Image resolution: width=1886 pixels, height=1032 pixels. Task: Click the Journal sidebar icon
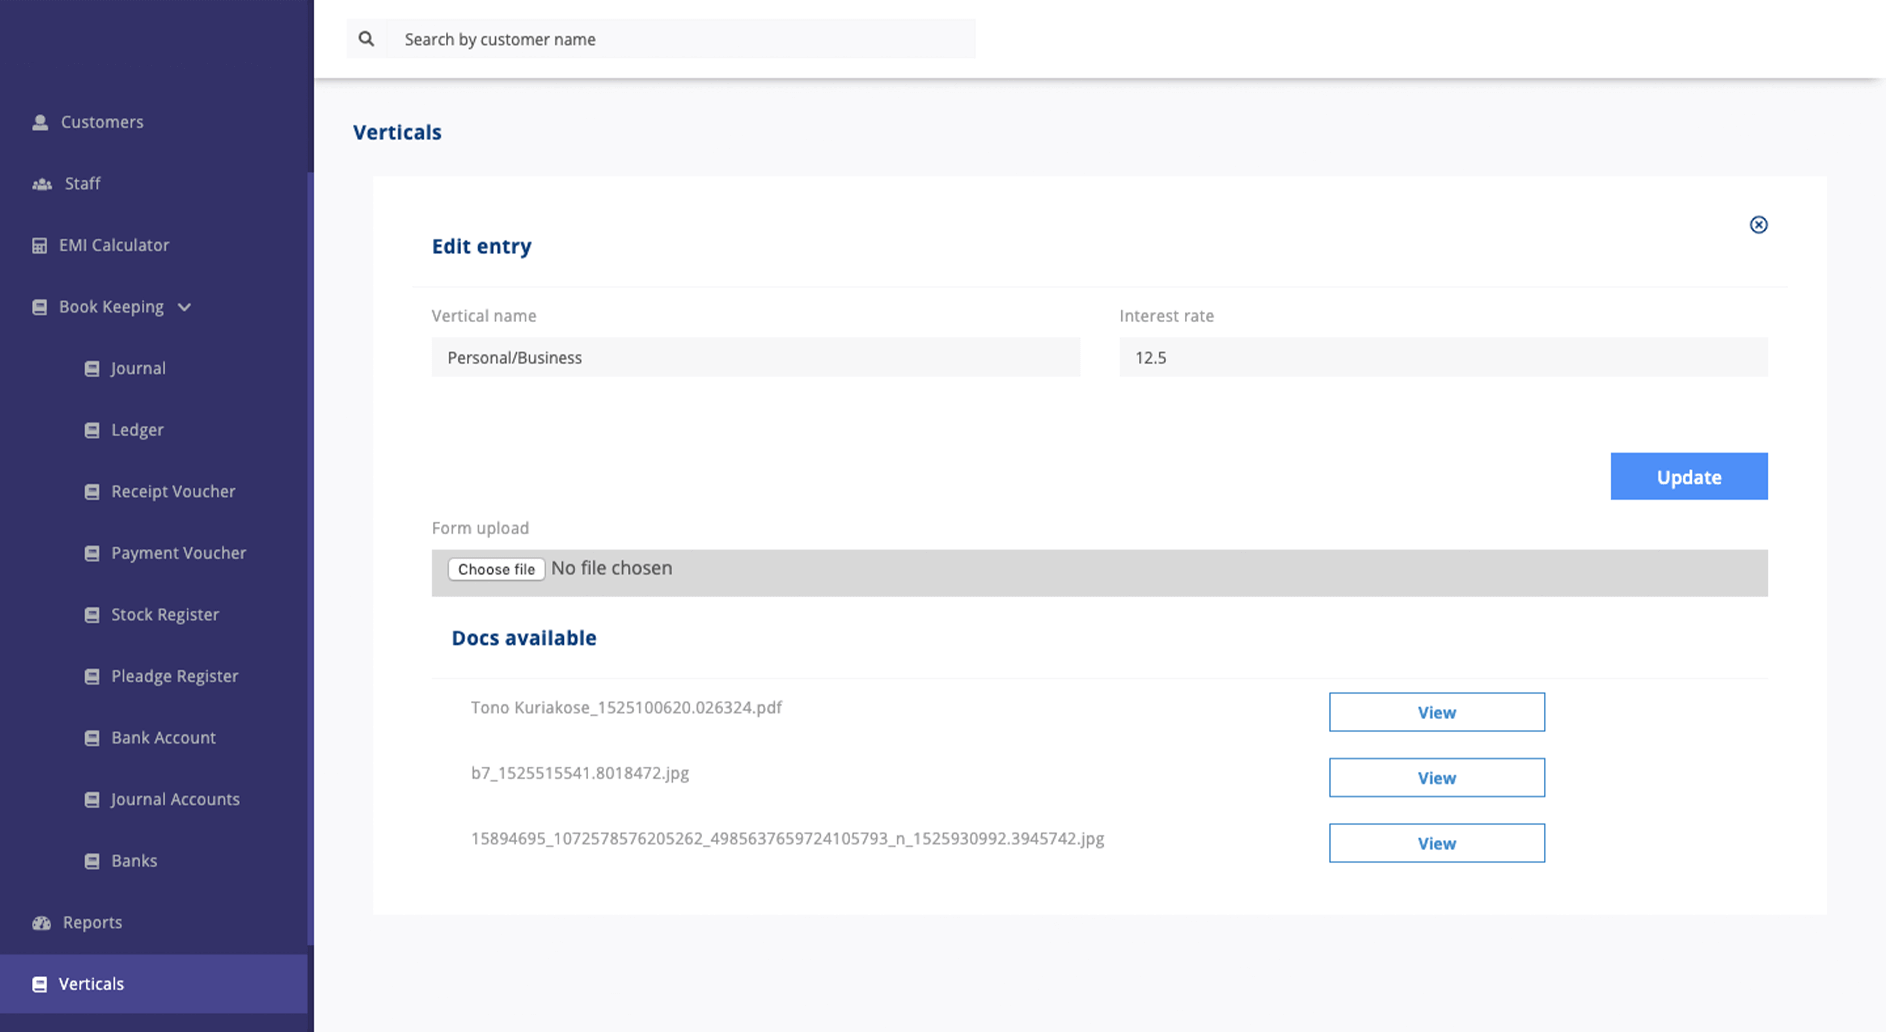92,369
